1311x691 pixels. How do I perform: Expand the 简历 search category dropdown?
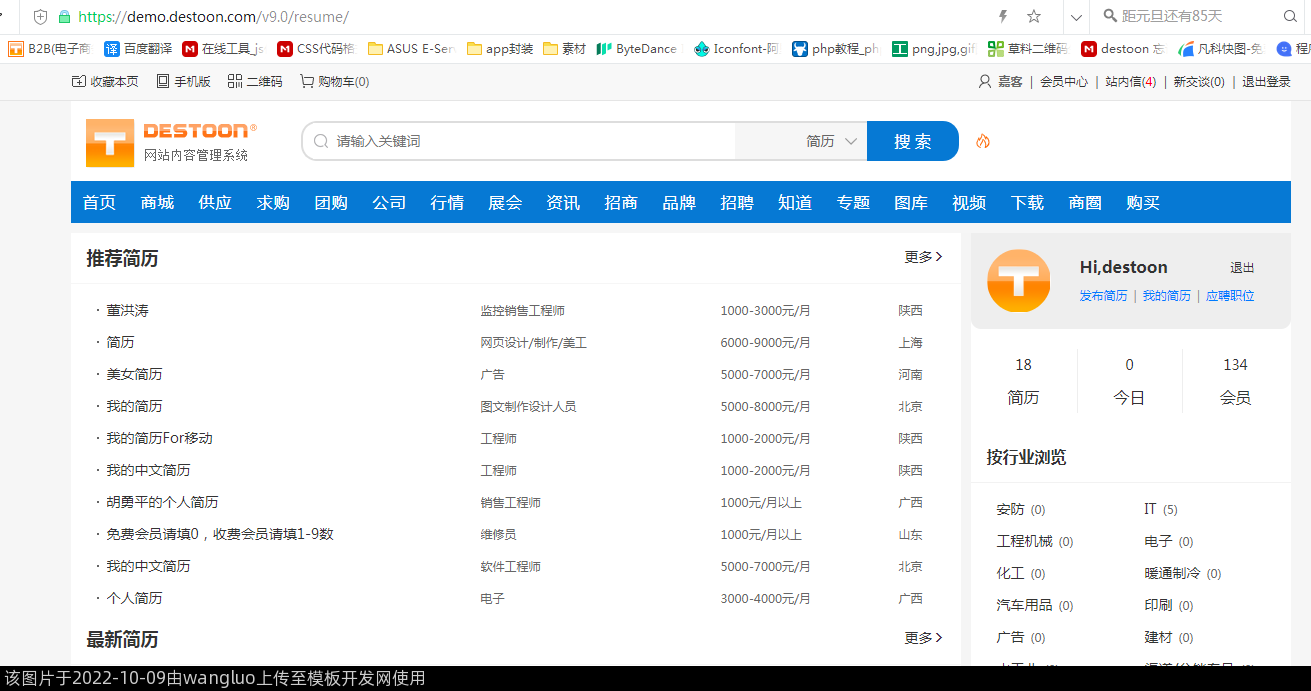[831, 142]
